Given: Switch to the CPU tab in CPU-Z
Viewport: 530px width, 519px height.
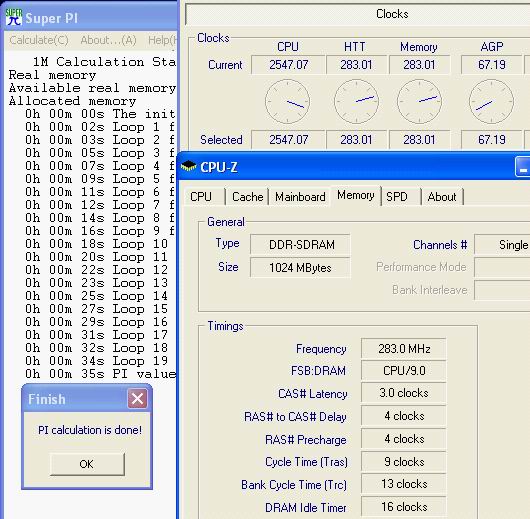Looking at the screenshot, I should click(204, 196).
